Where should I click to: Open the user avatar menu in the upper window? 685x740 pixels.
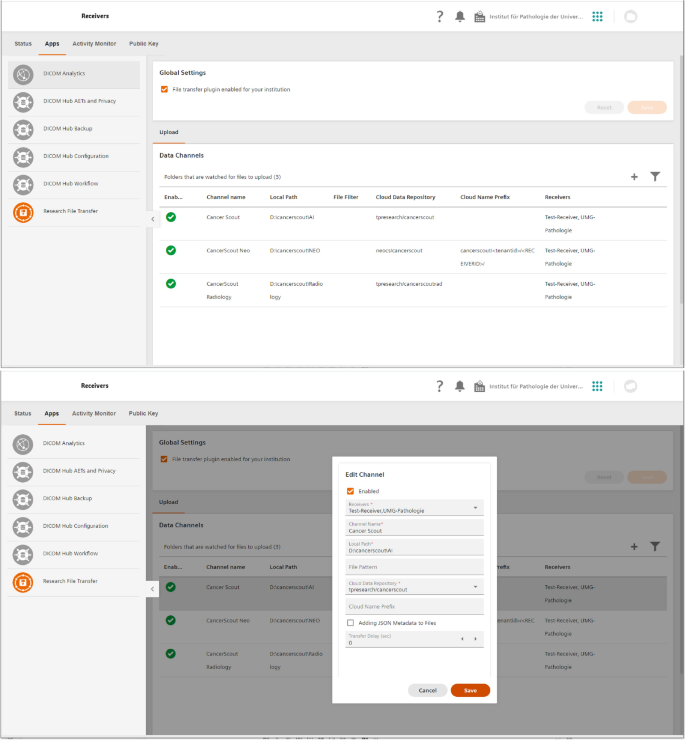630,17
